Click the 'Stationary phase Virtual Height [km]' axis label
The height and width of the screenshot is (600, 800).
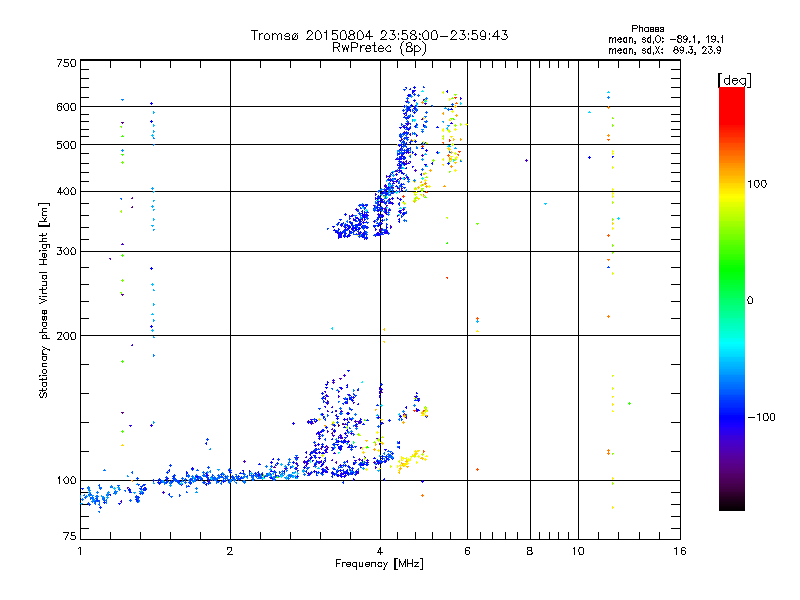click(43, 301)
